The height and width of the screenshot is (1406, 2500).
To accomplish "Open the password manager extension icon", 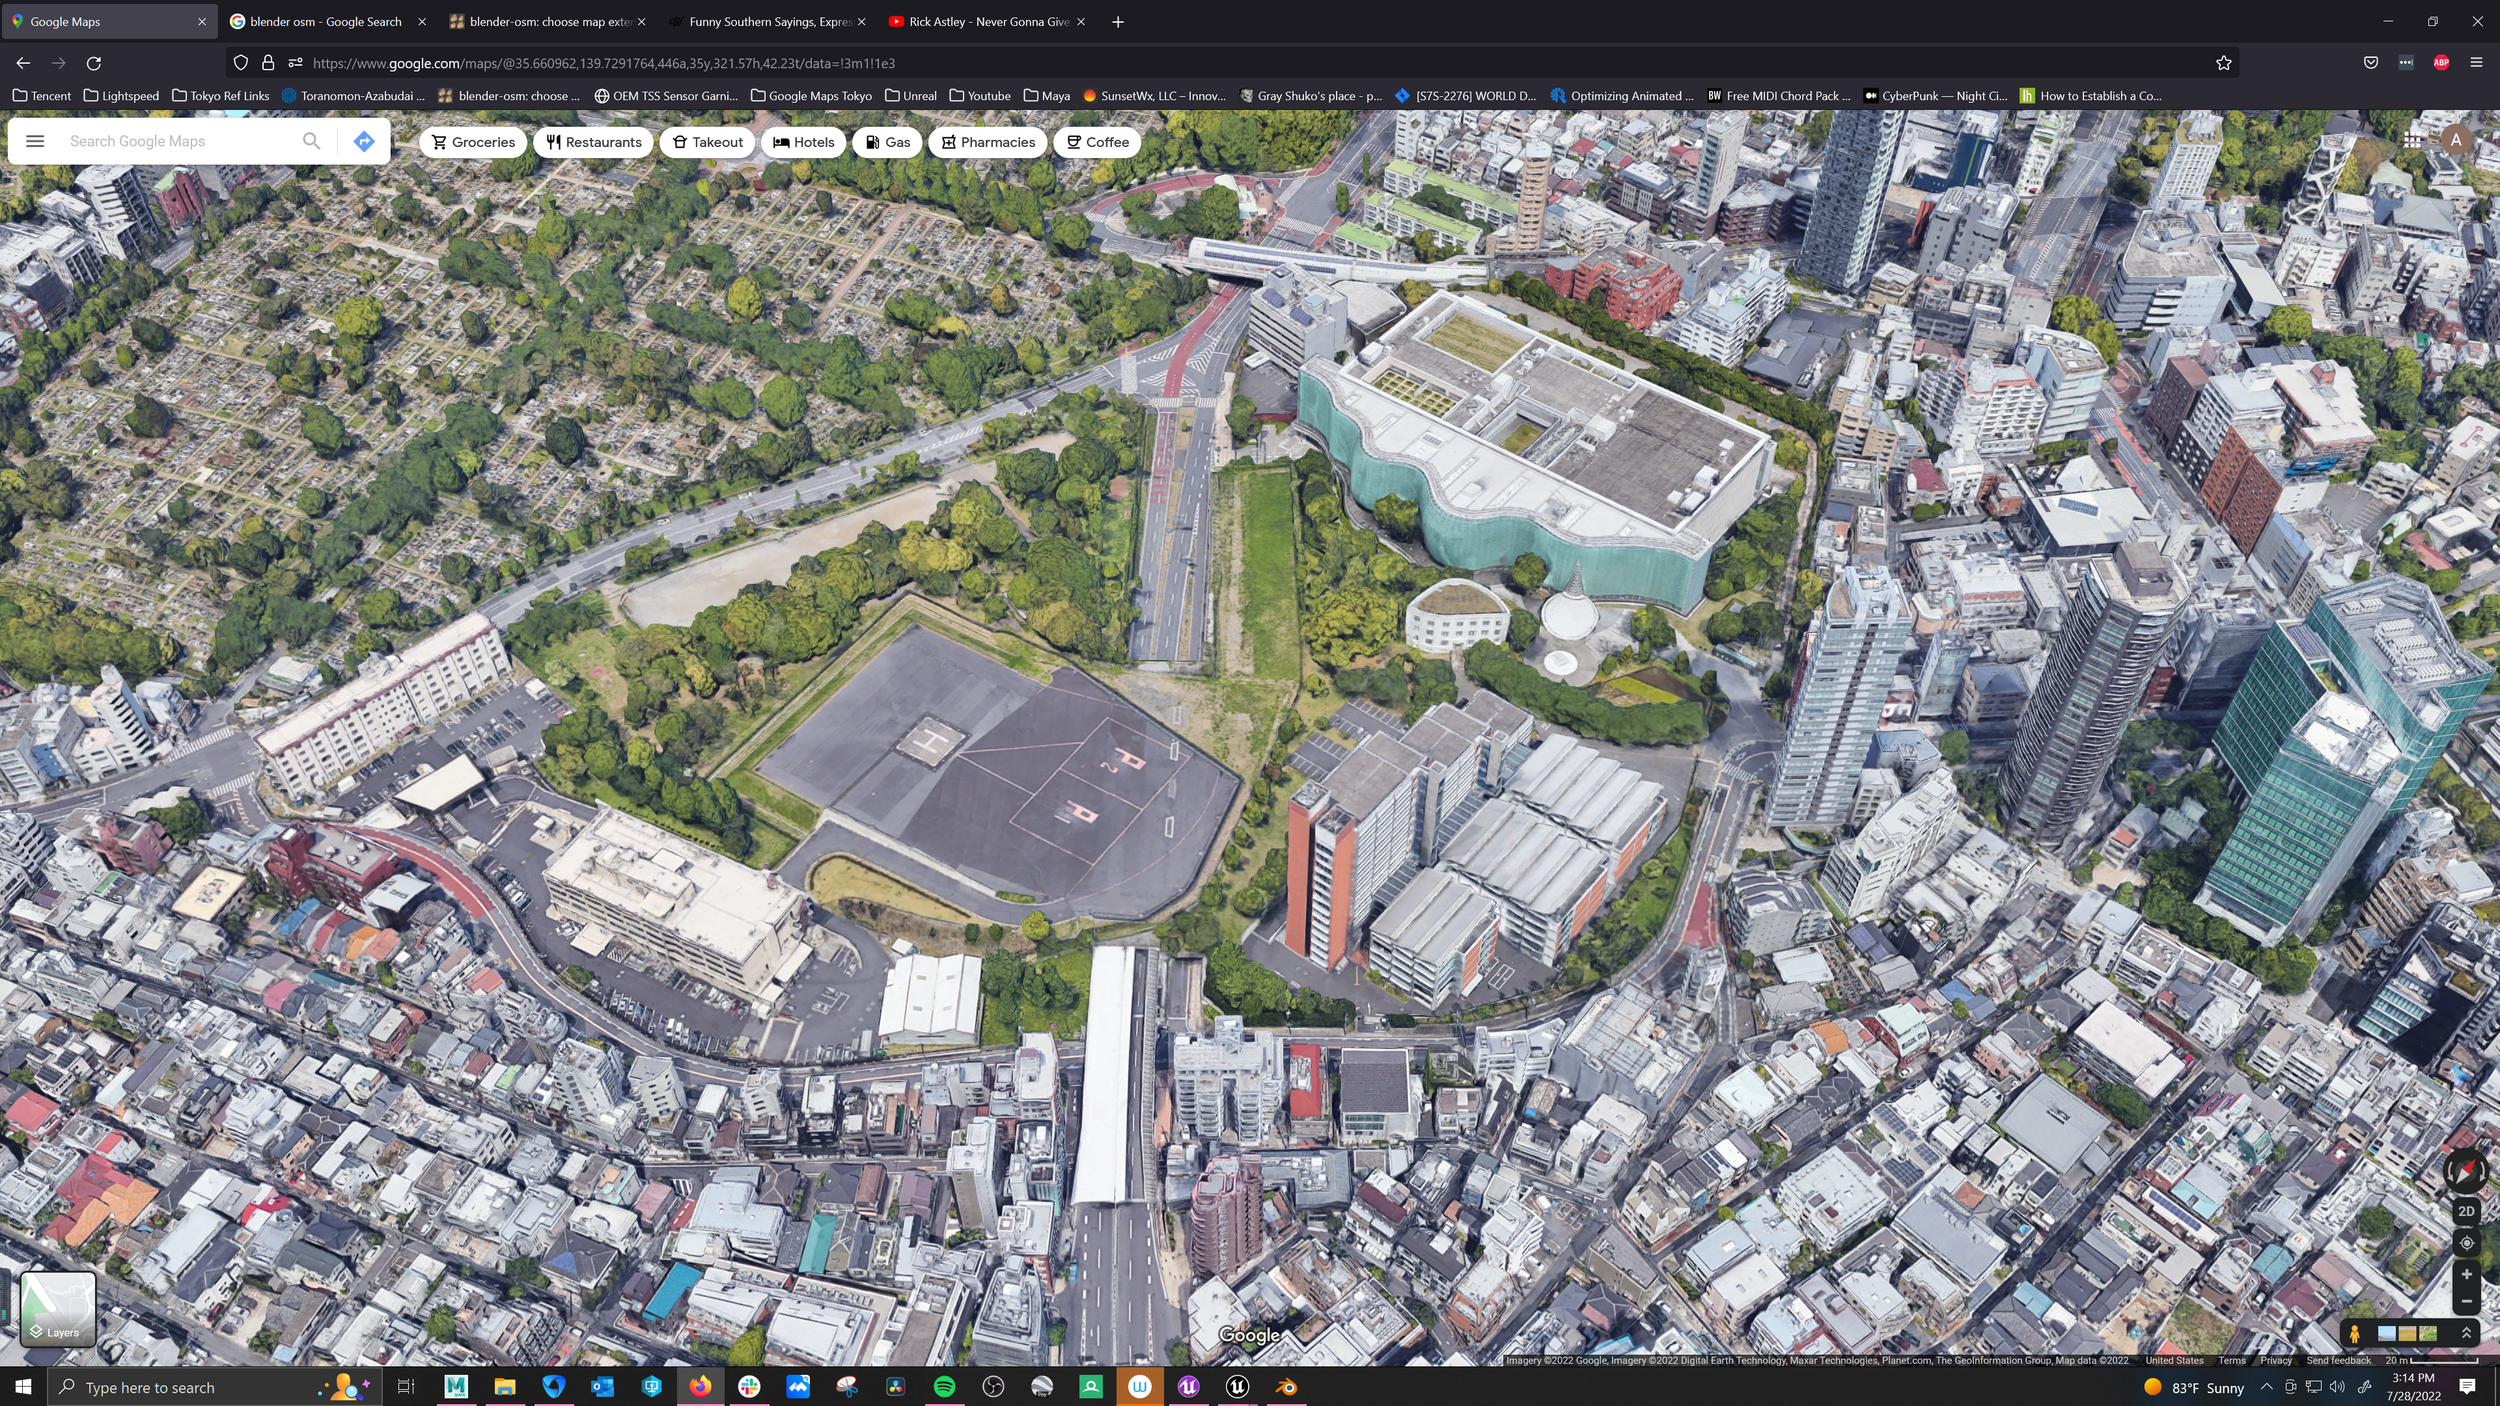I will [2406, 63].
